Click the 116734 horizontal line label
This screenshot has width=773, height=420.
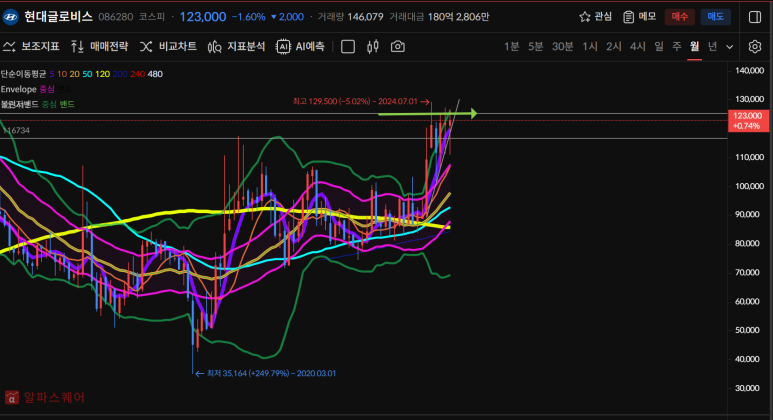click(x=17, y=131)
